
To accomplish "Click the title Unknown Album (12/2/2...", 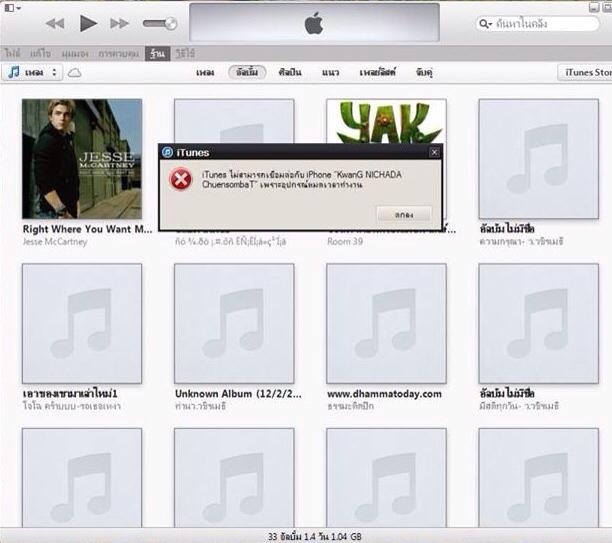I will tap(238, 394).
